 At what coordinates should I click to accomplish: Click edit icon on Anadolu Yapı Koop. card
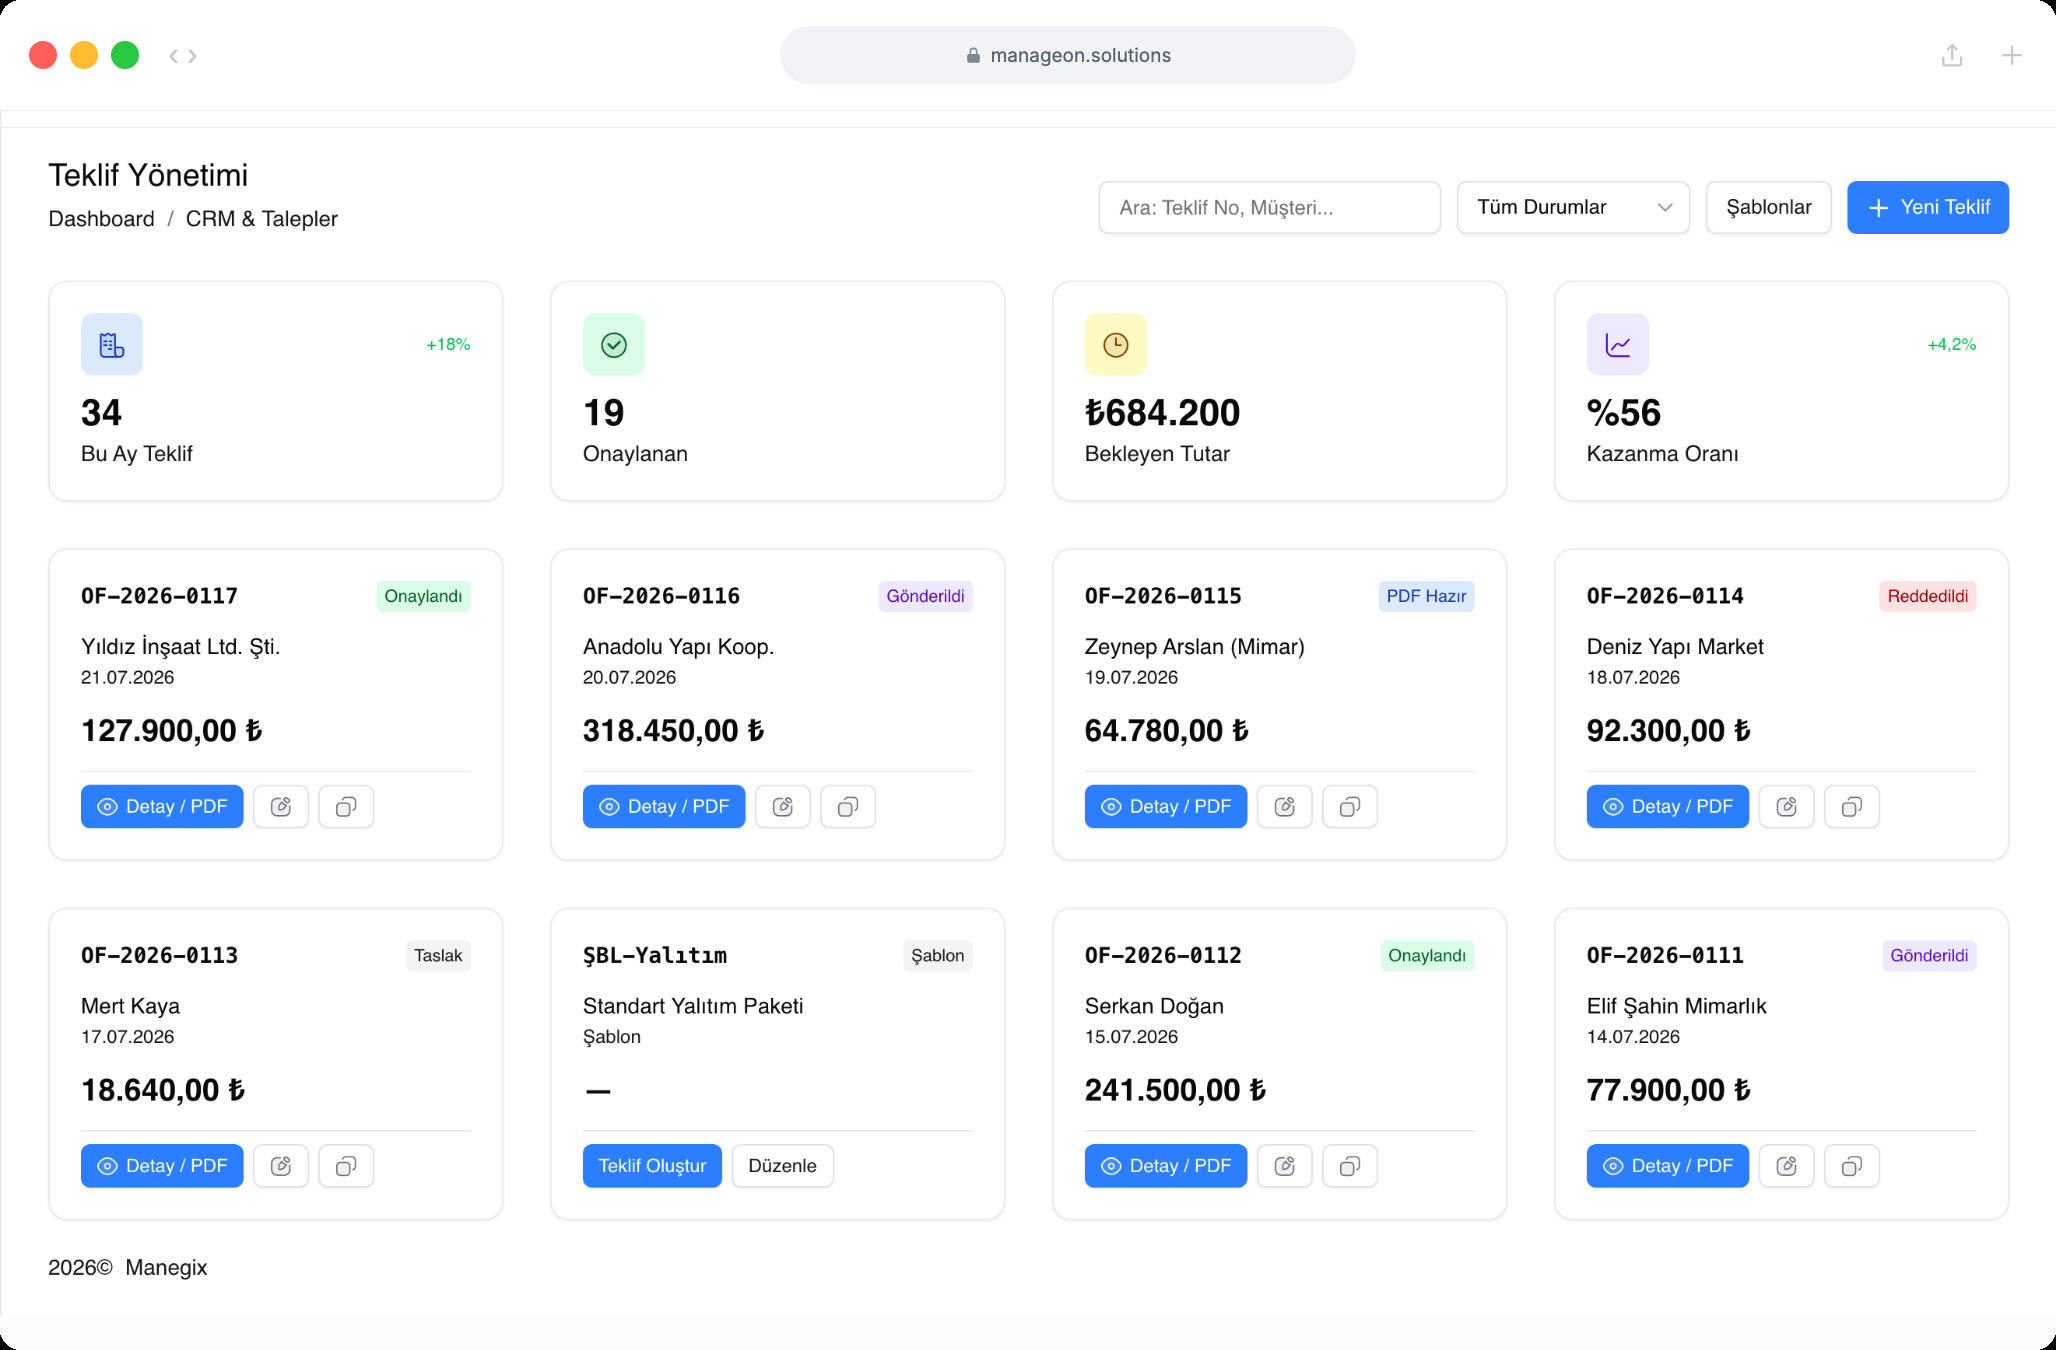[783, 806]
